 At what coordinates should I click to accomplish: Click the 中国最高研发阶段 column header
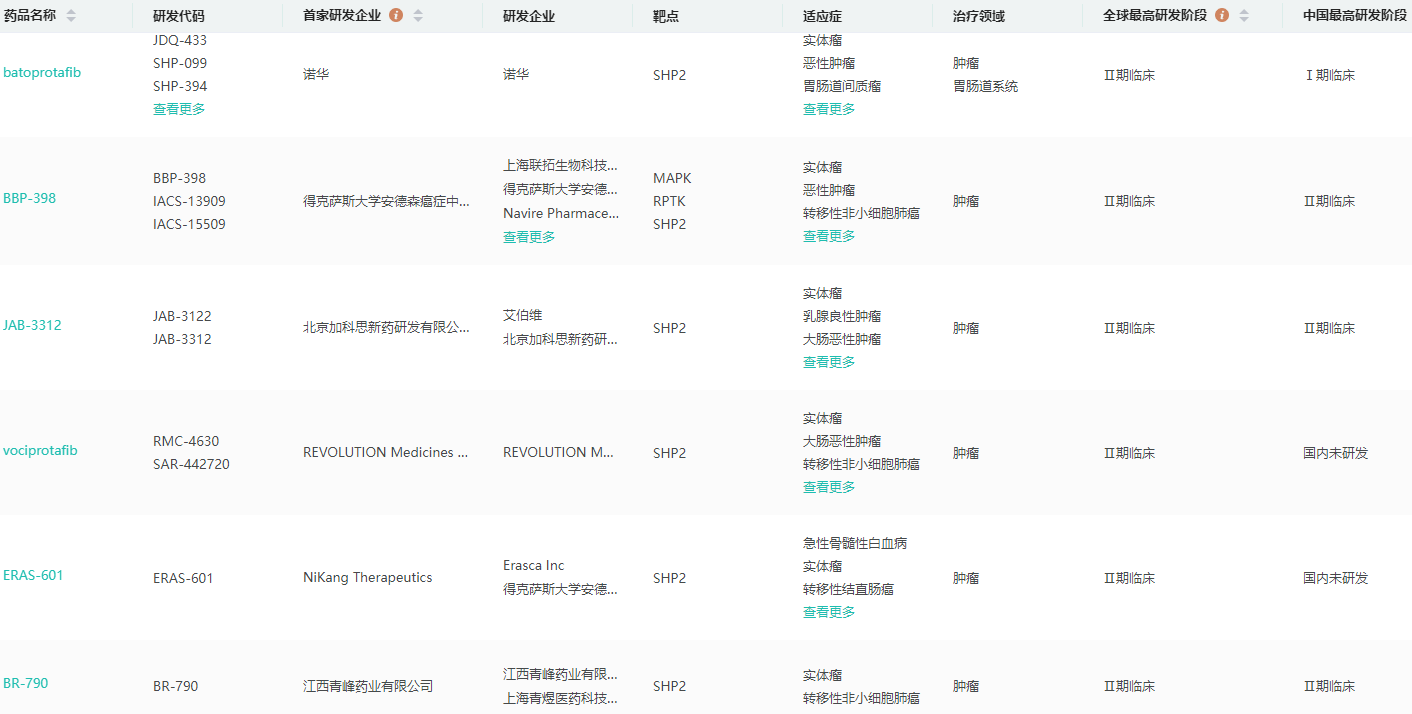(1355, 16)
